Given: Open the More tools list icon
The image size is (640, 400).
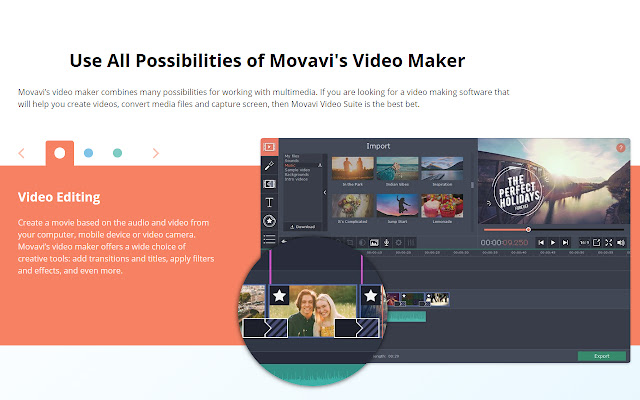Looking at the screenshot, I should coord(269,239).
